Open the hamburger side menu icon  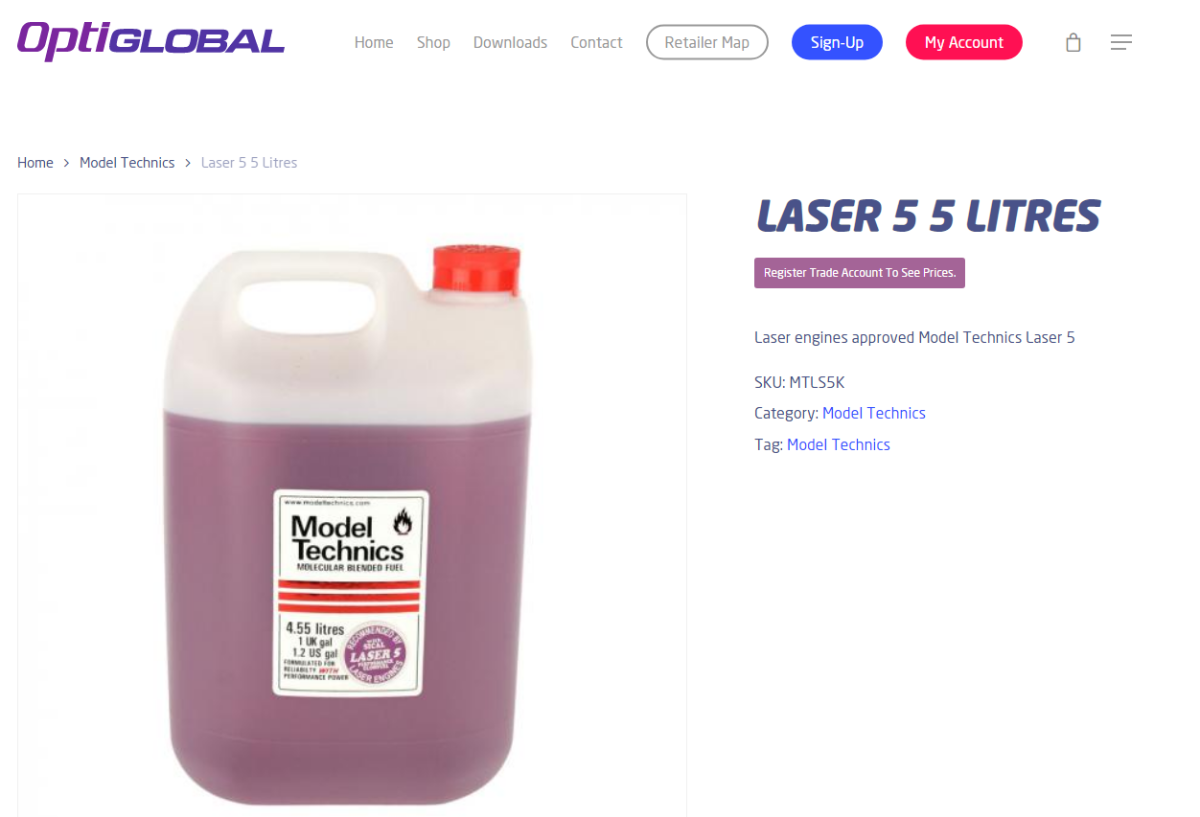pyautogui.click(x=1121, y=42)
